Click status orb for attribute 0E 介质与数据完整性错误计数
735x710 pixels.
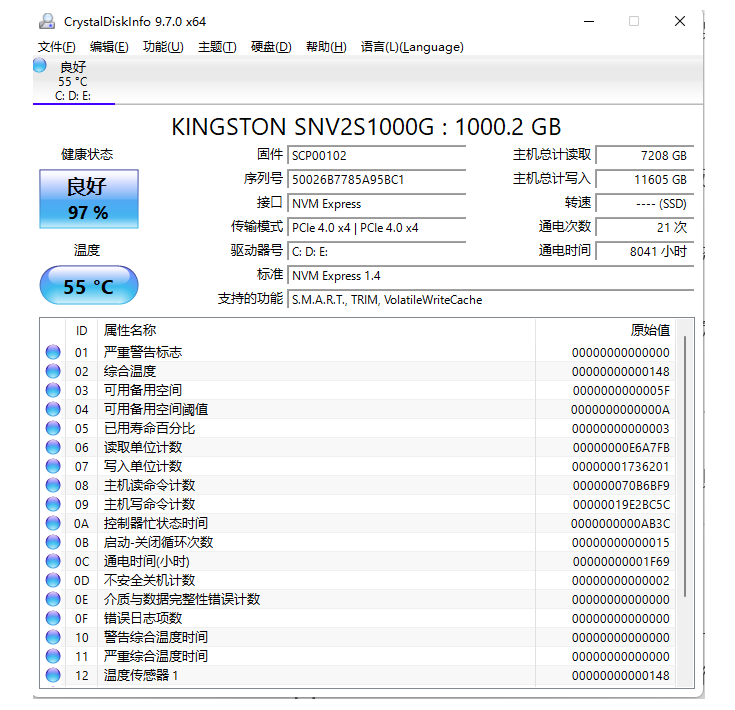[53, 599]
